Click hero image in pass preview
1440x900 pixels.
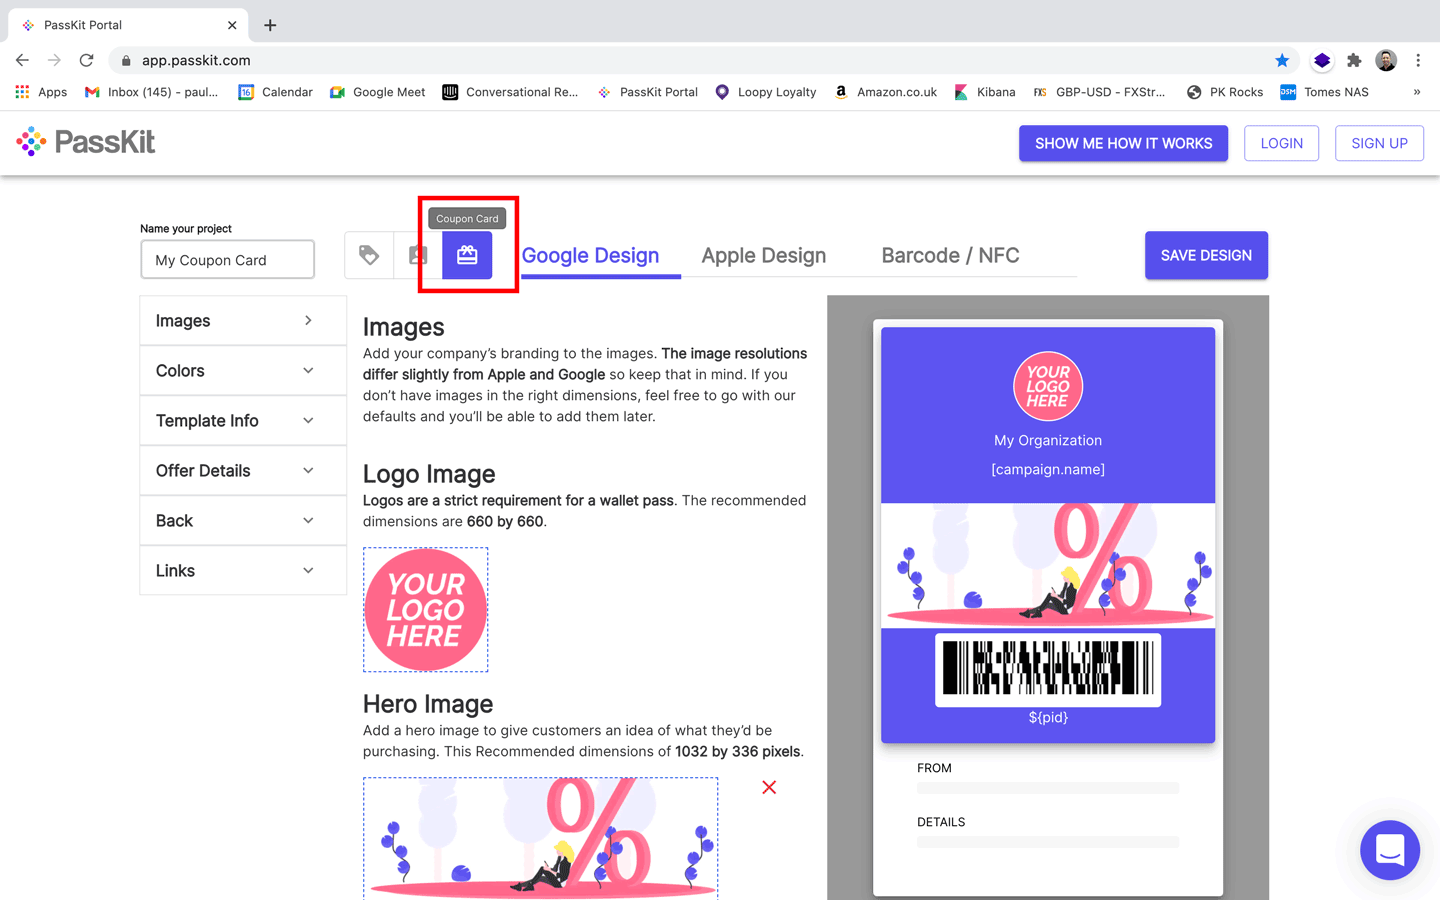pos(1048,565)
